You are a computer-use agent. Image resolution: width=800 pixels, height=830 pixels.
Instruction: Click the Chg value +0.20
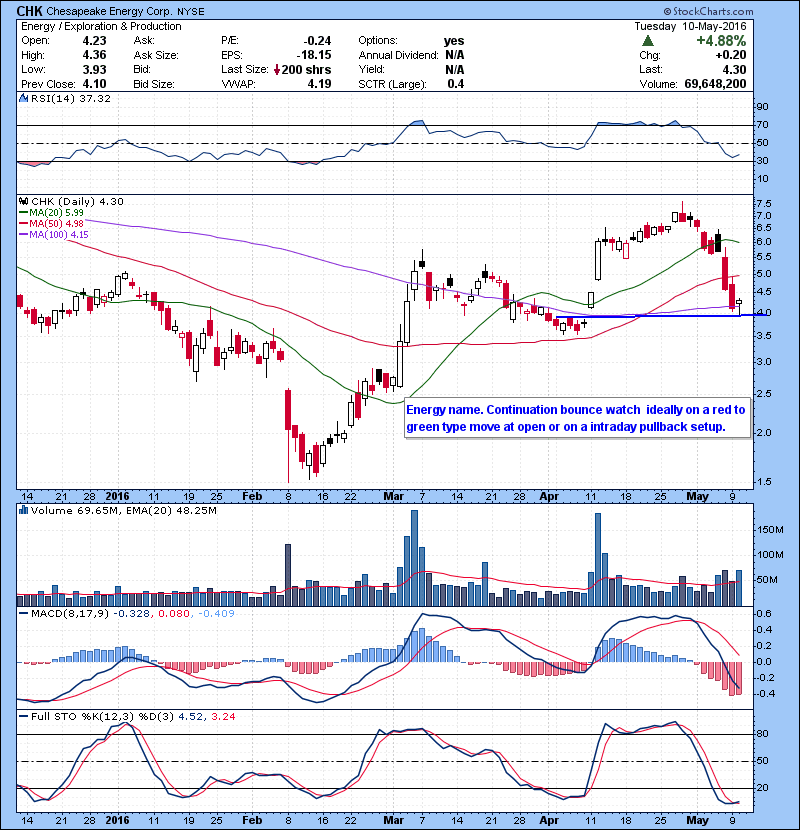(731, 55)
